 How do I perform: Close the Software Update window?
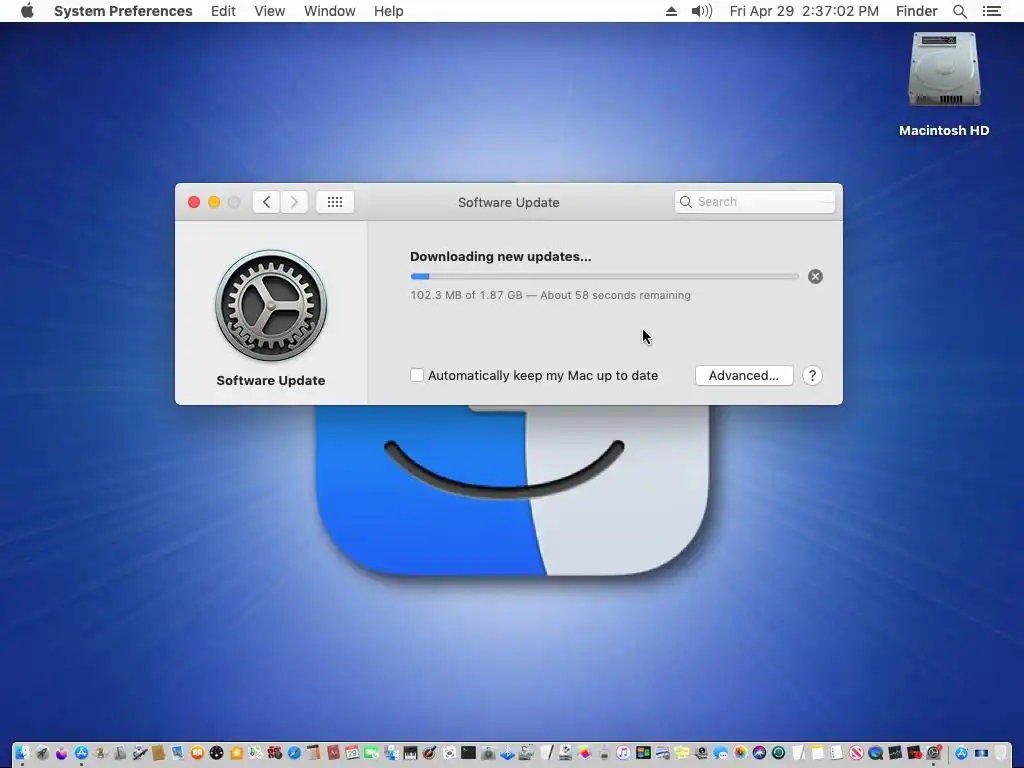[194, 202]
